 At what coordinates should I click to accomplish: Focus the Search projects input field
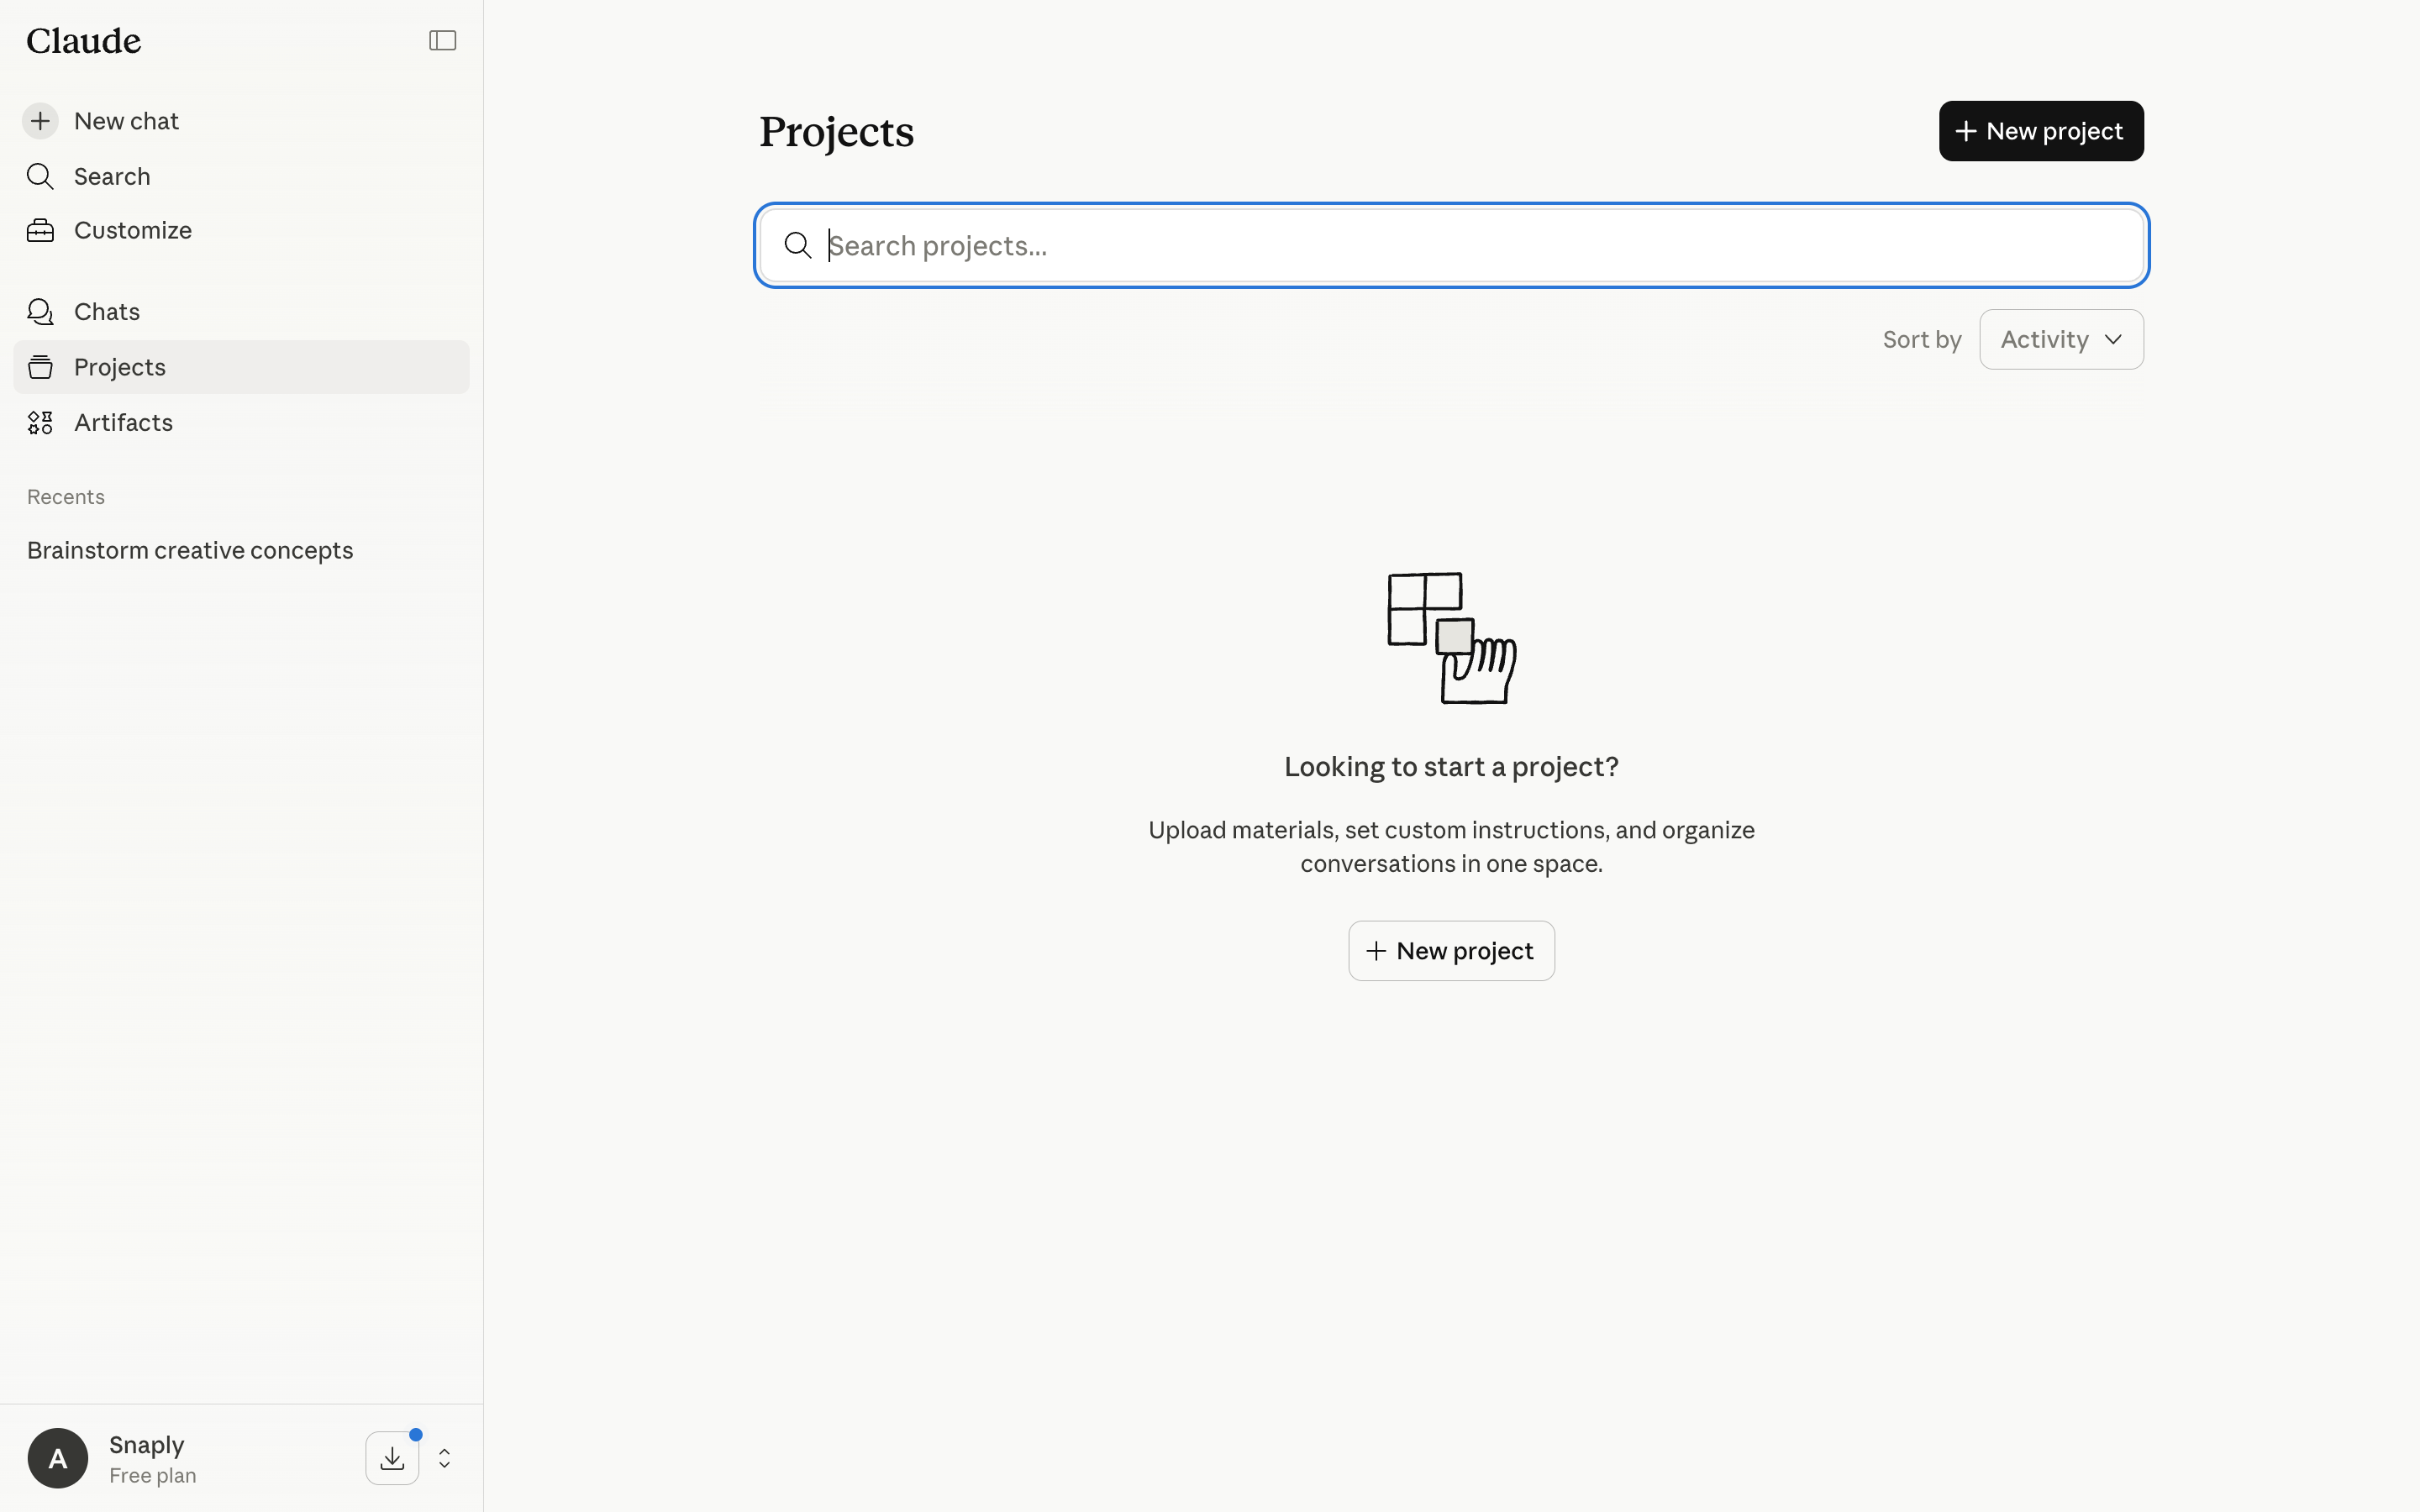pyautogui.click(x=1451, y=245)
